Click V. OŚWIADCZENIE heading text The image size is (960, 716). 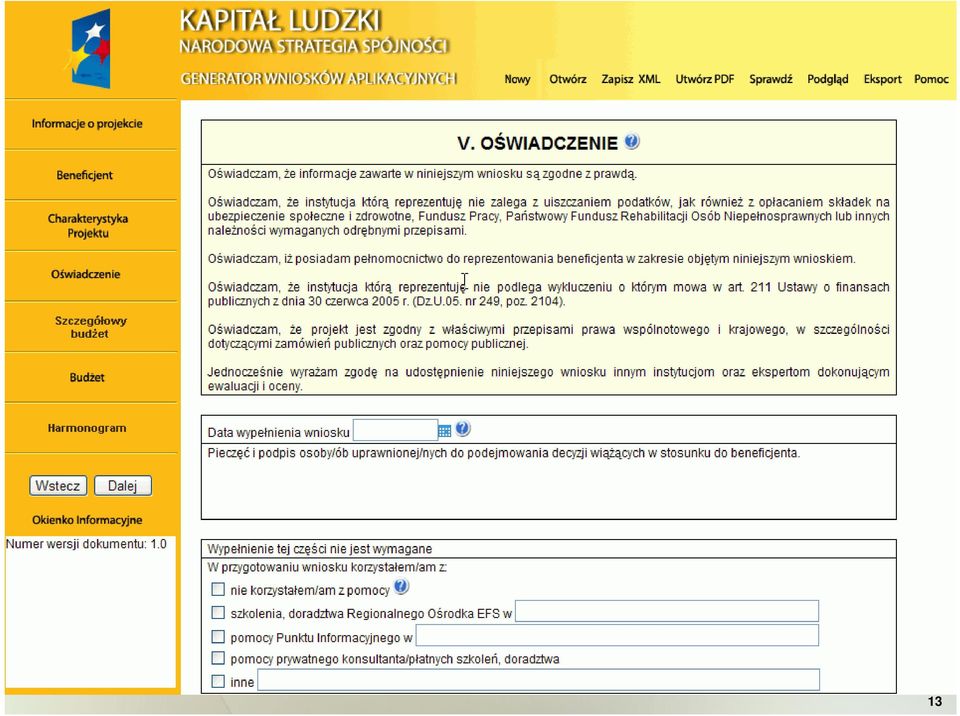538,143
